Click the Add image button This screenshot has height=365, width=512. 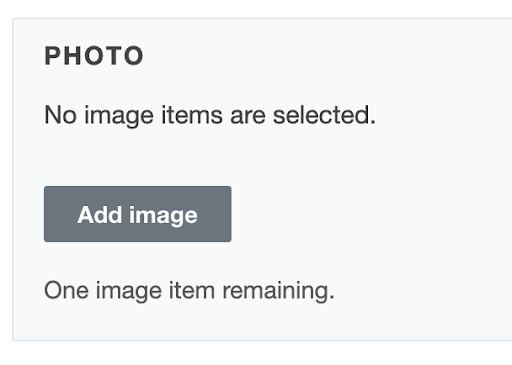pos(138,214)
